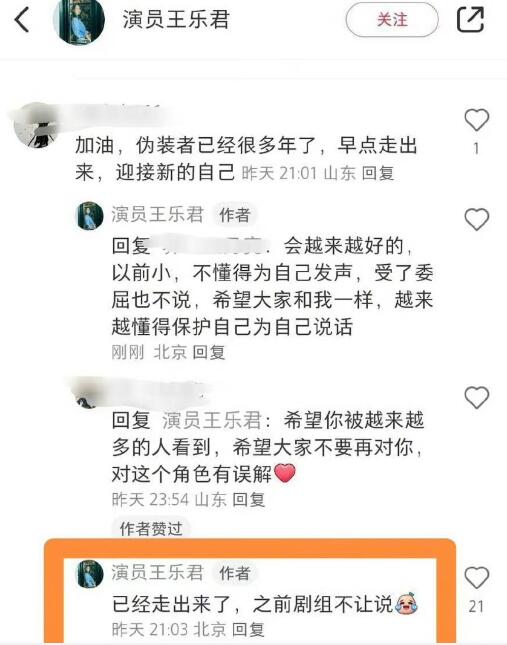Reply to the comment posted 昨天 21:03 北京
Image resolution: width=507 pixels, height=645 pixels.
248,629
